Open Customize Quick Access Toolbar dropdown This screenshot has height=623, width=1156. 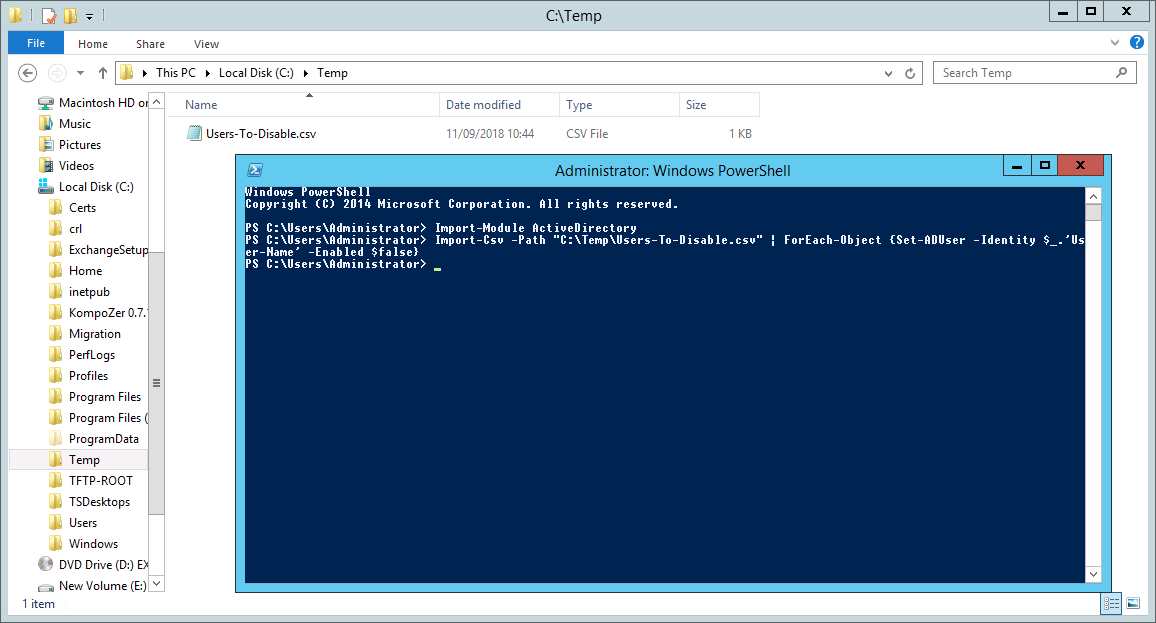click(x=89, y=16)
